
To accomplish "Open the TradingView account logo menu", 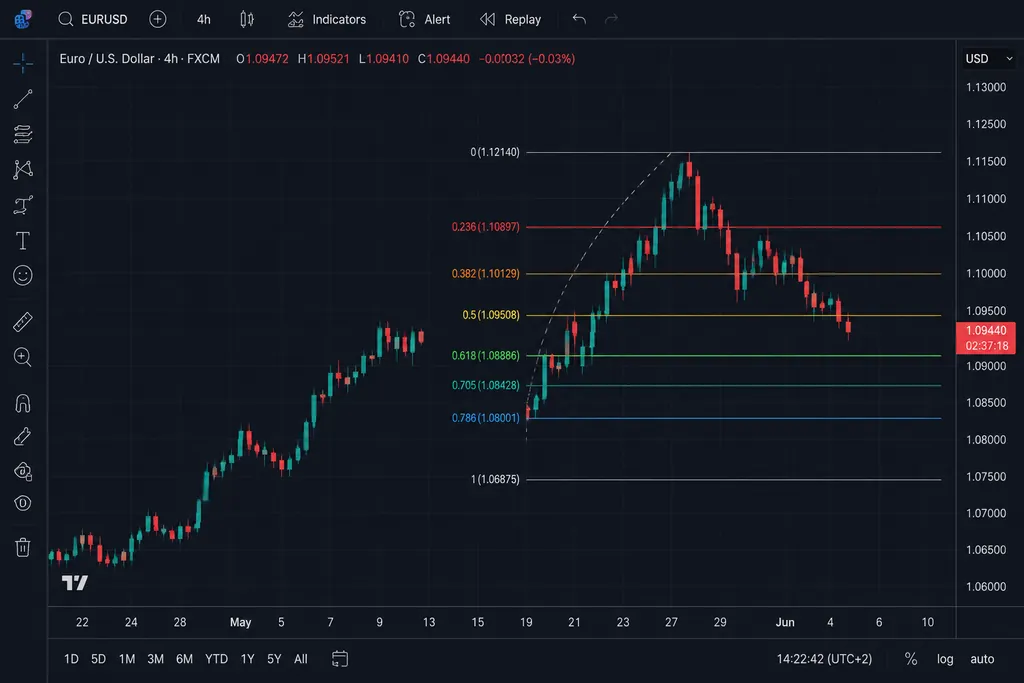I will pos(23,20).
